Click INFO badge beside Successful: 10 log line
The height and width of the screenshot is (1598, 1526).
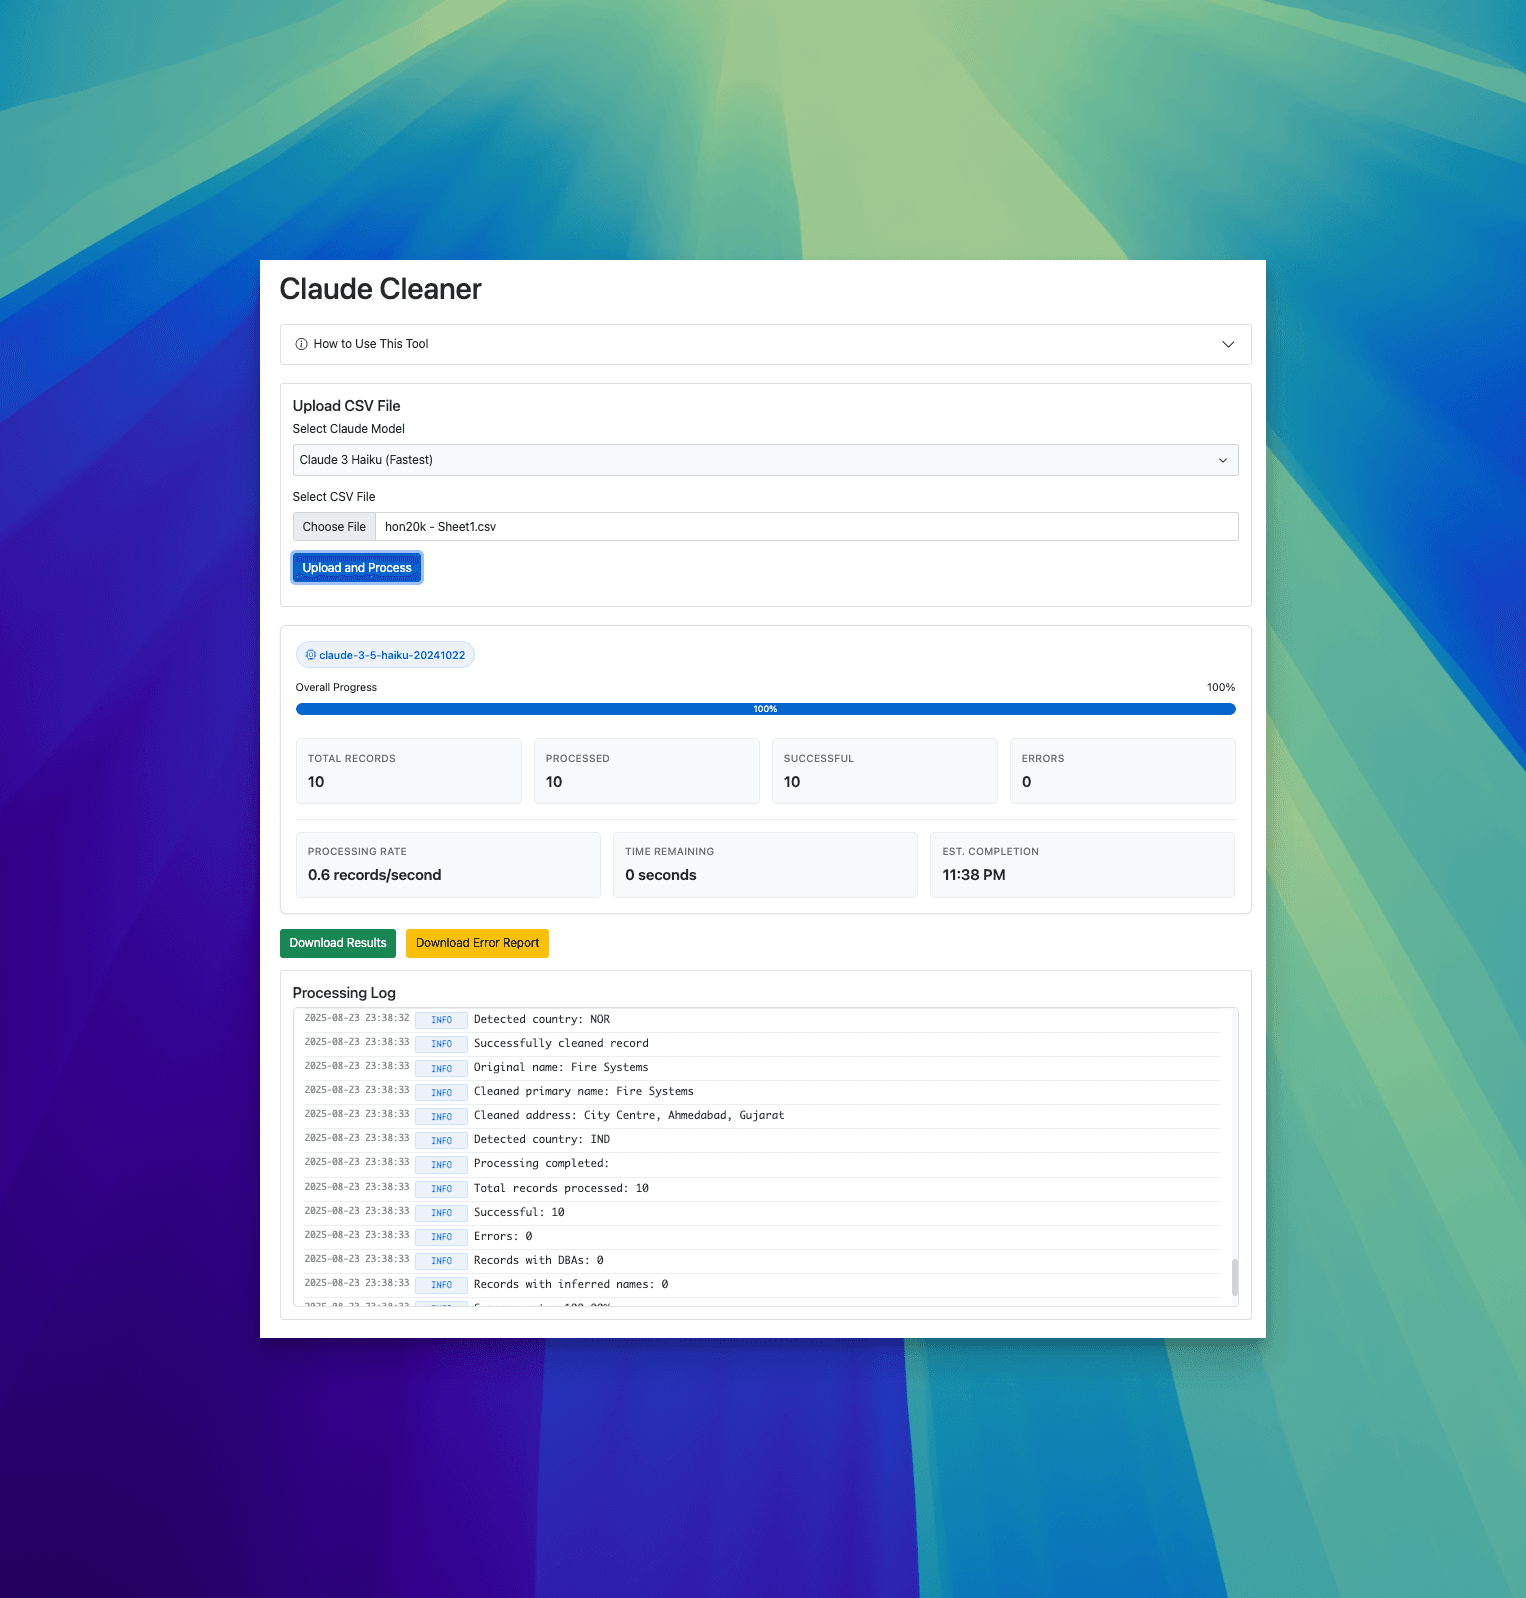(441, 1213)
